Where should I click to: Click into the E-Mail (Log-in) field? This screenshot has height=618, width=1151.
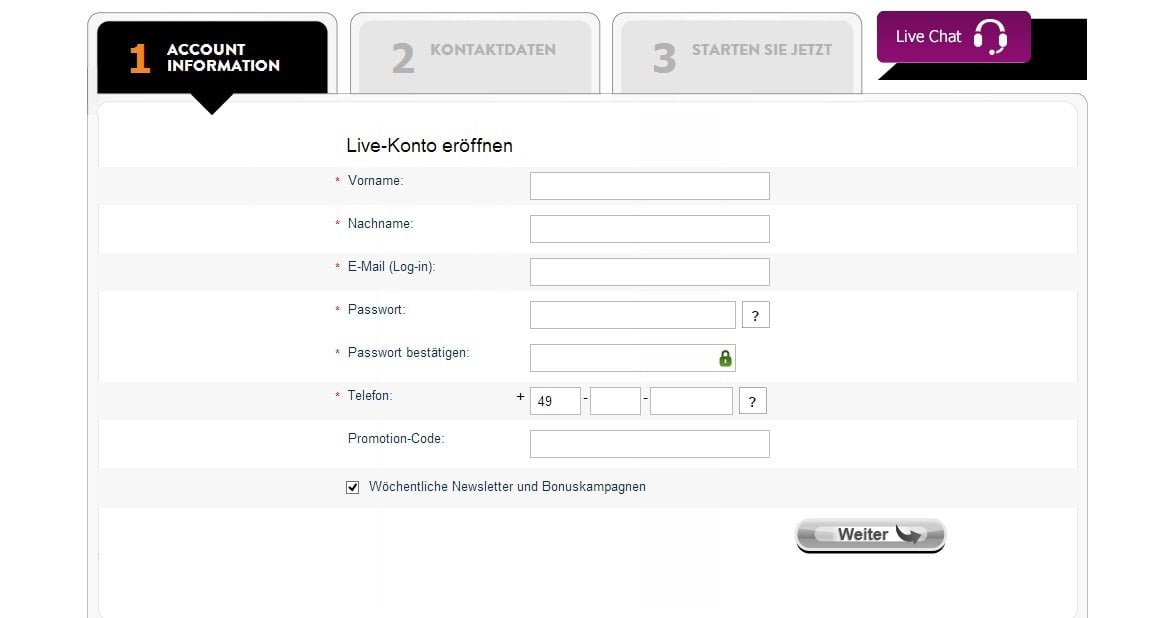point(650,272)
